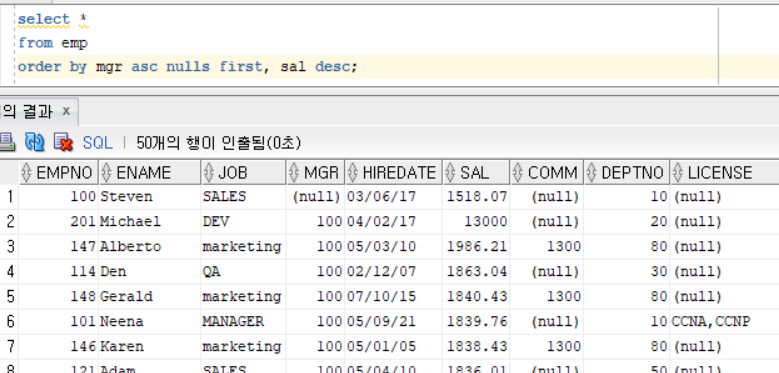Select the cell 'Neena'
Screen dimensions: 779x373
coord(150,322)
